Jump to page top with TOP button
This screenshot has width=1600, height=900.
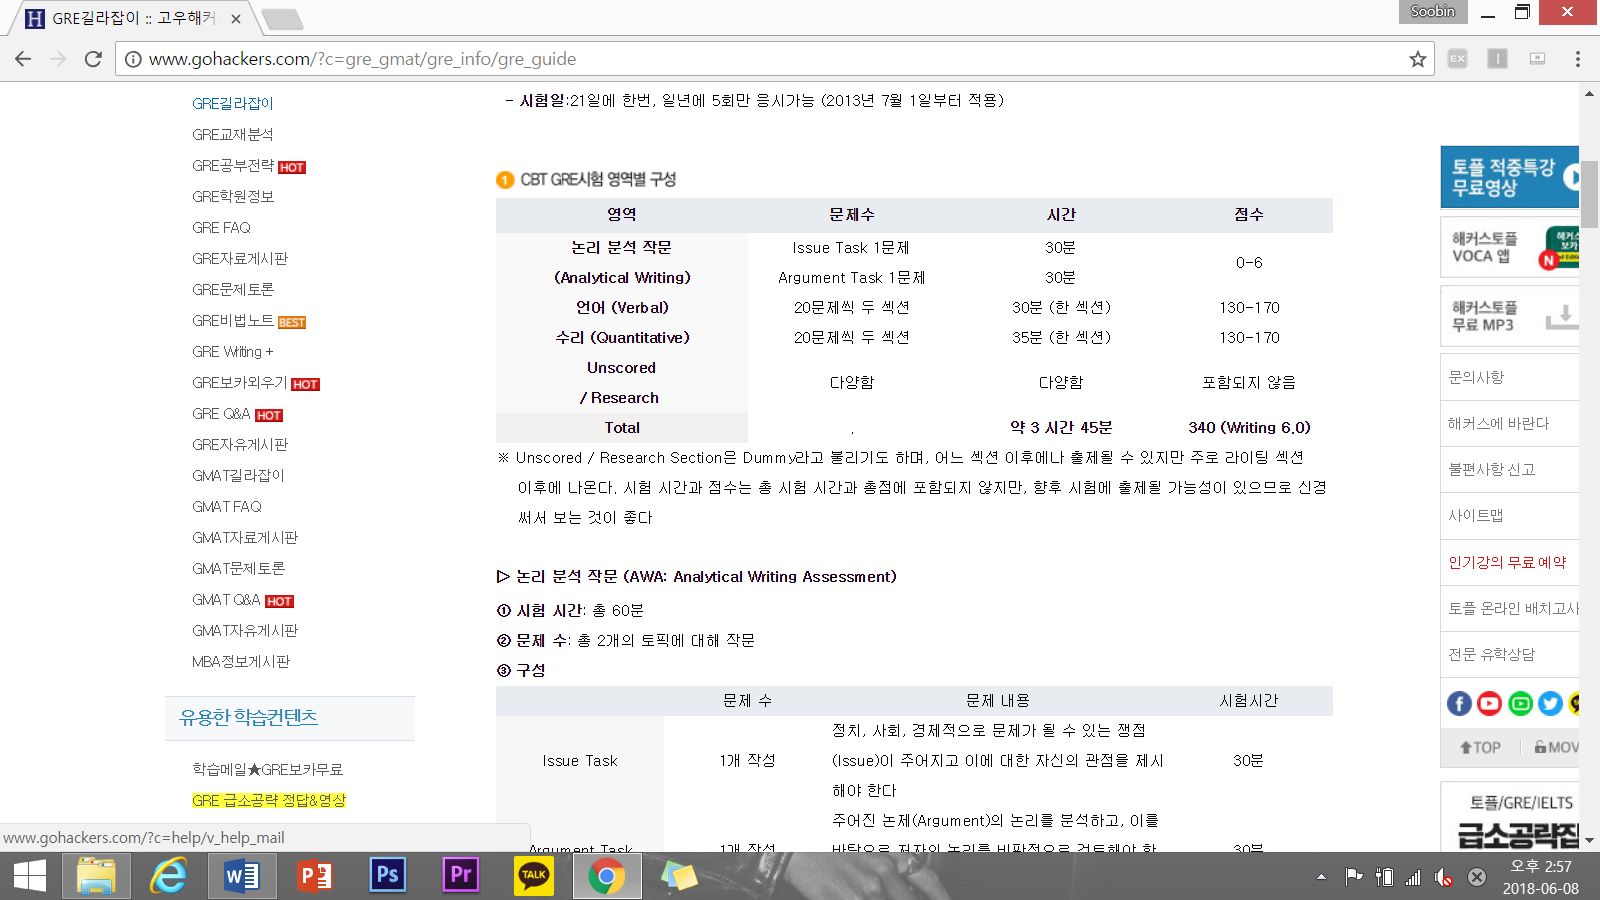click(1480, 747)
